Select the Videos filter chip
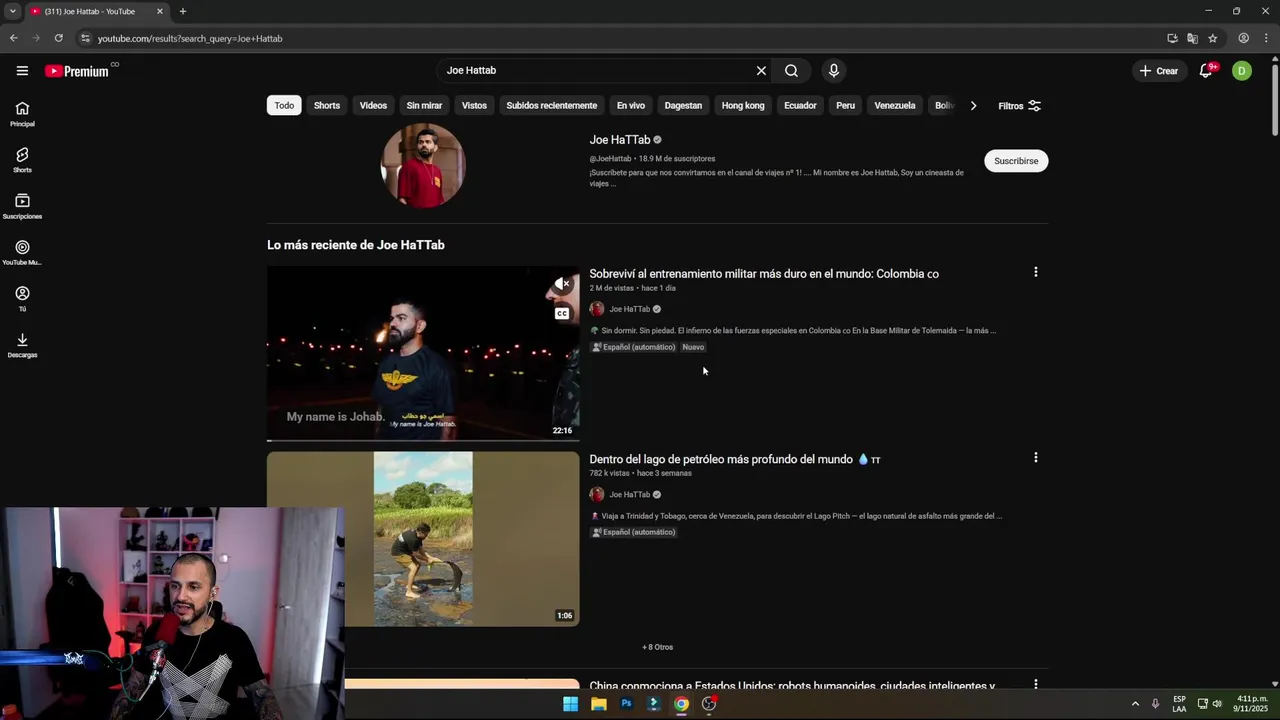This screenshot has width=1280, height=720. click(373, 106)
